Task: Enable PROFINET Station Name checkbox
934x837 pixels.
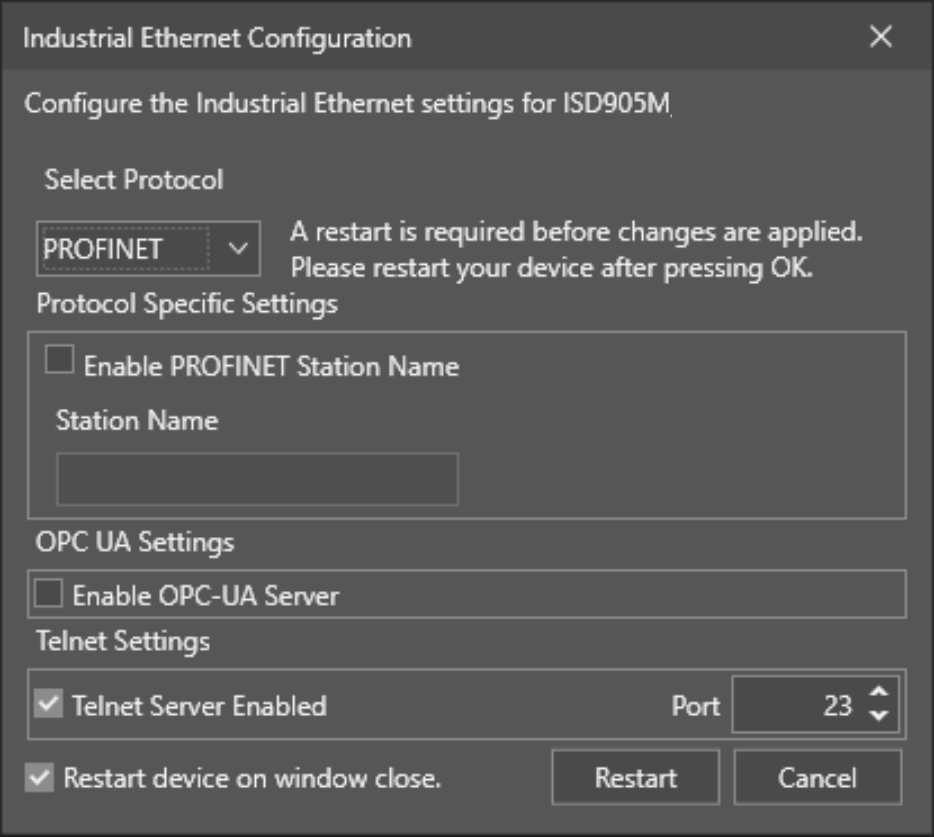Action: [x=60, y=362]
